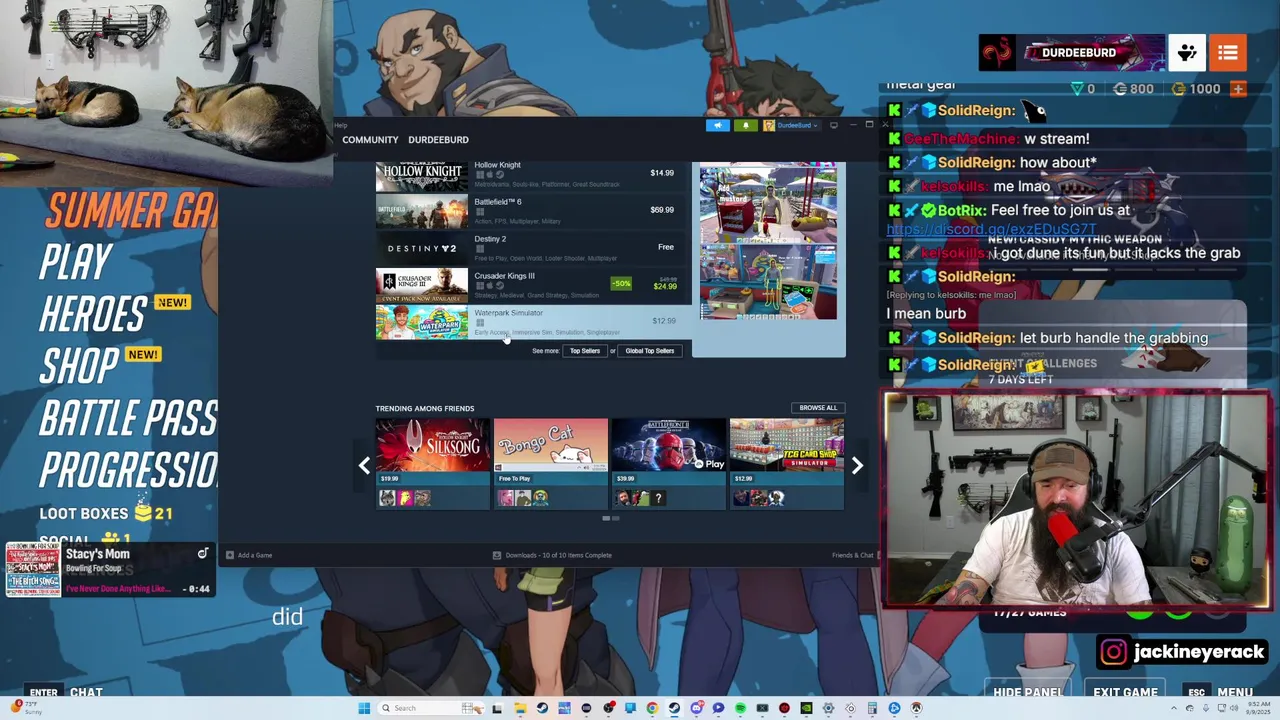Go to previous trending carousel page
Image resolution: width=1280 pixels, height=720 pixels.
[x=364, y=465]
